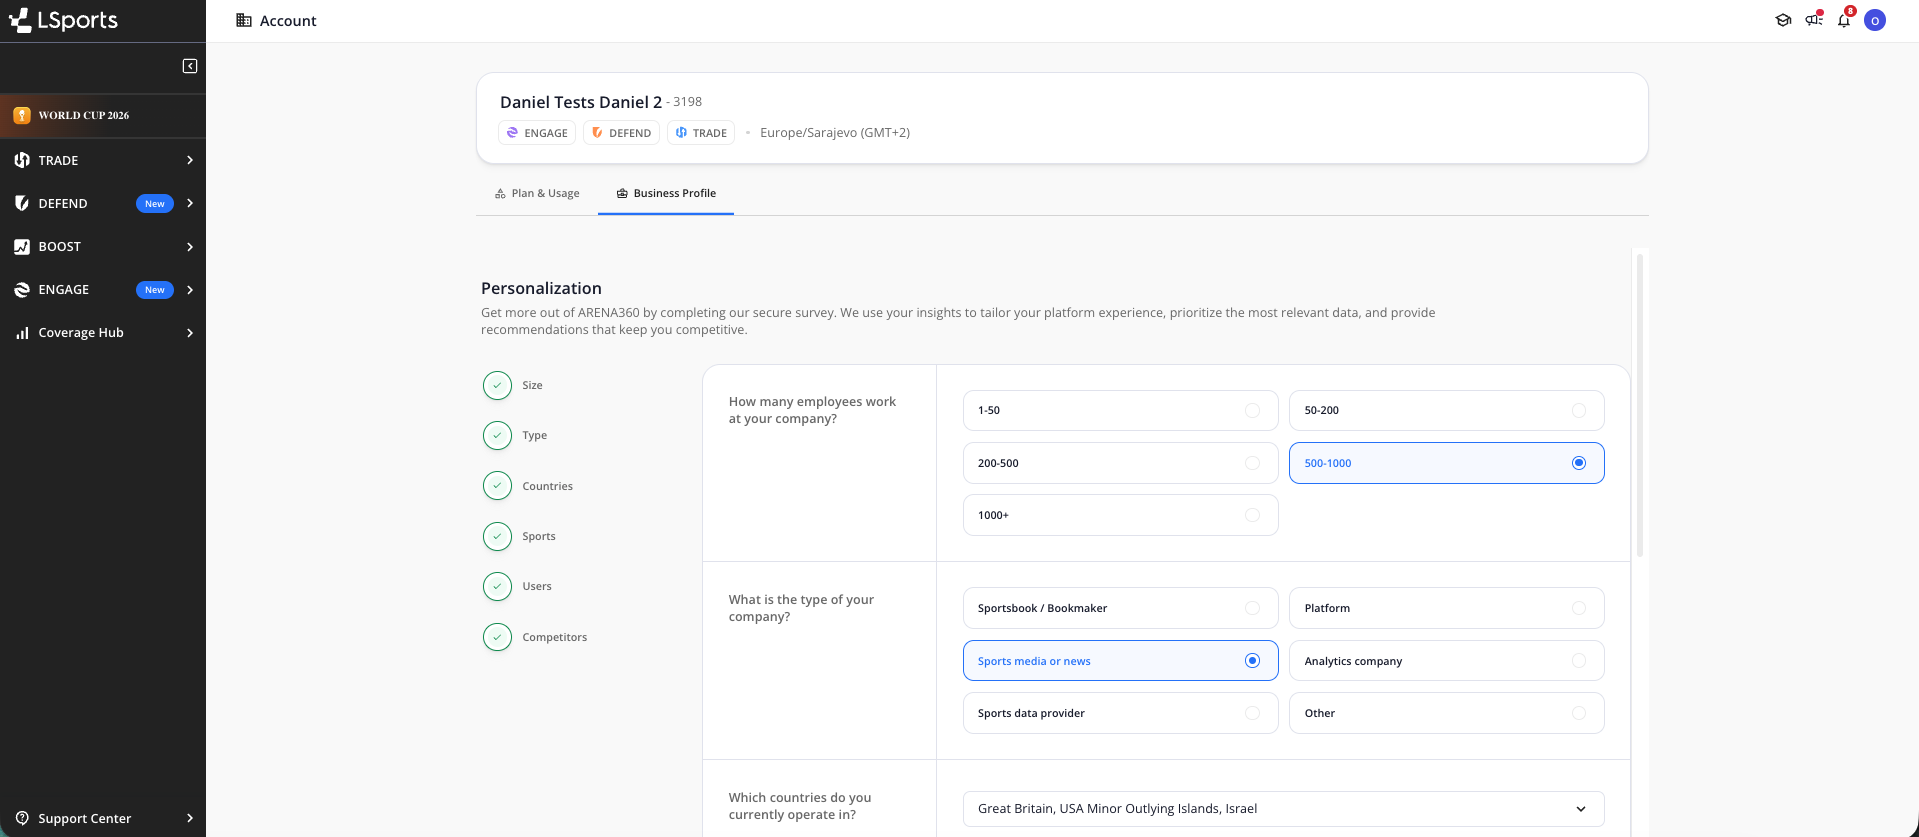Viewport: 1919px width, 837px height.
Task: Expand the Coverage Hub menu chevron
Action: click(190, 333)
